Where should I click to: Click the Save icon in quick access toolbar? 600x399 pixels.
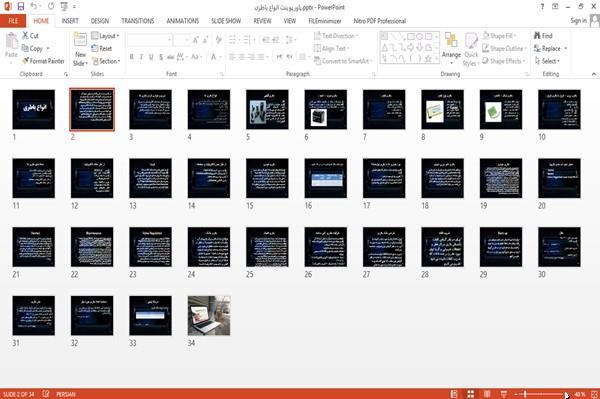pos(21,6)
